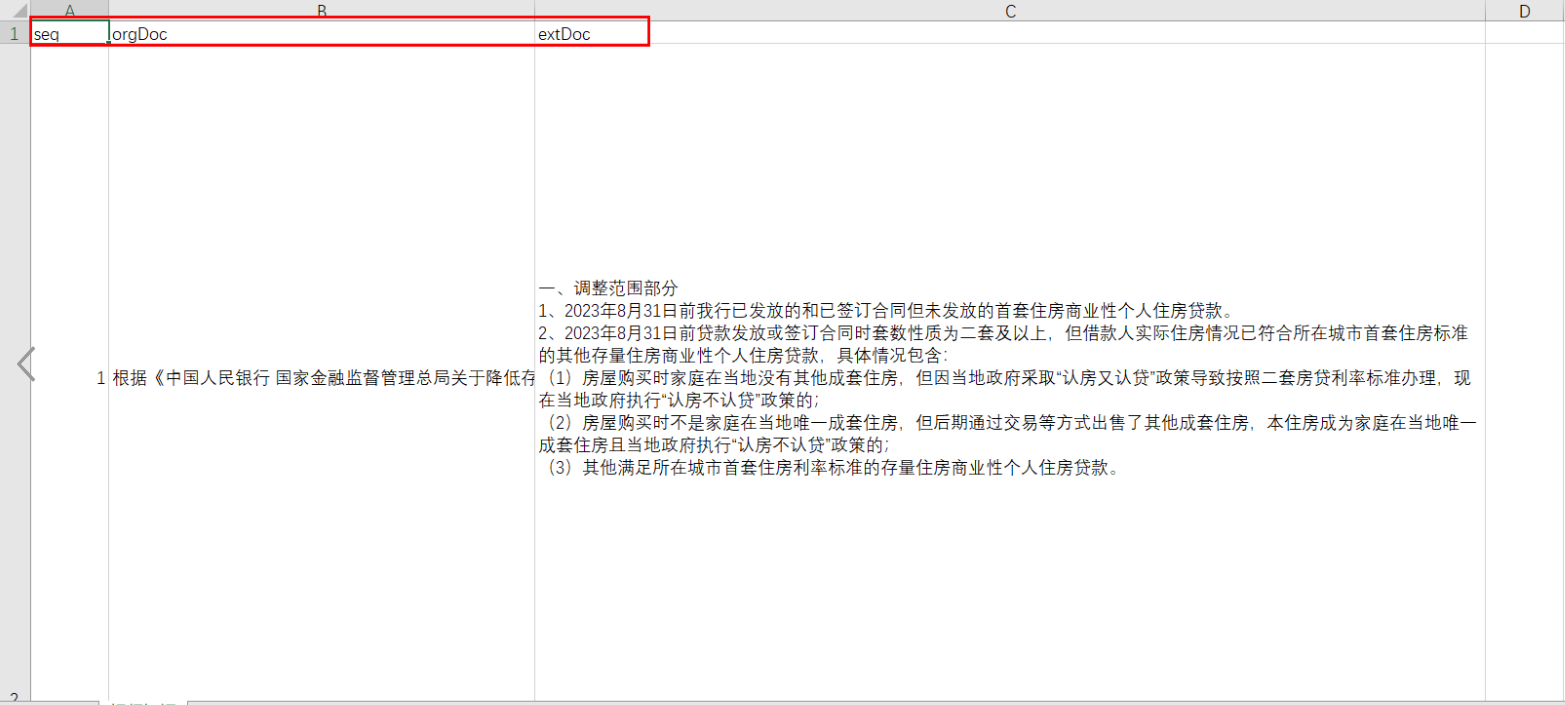Select the orgDoc header cell

click(x=321, y=34)
